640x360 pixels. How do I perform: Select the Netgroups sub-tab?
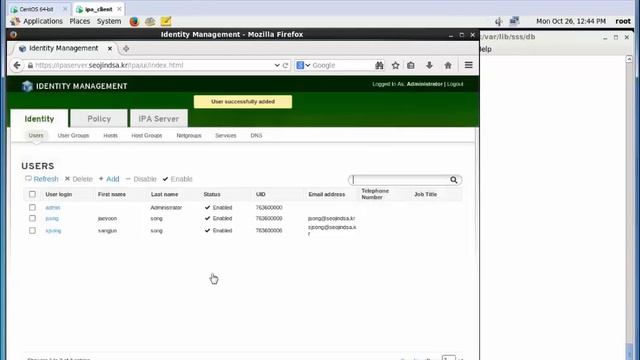point(189,136)
